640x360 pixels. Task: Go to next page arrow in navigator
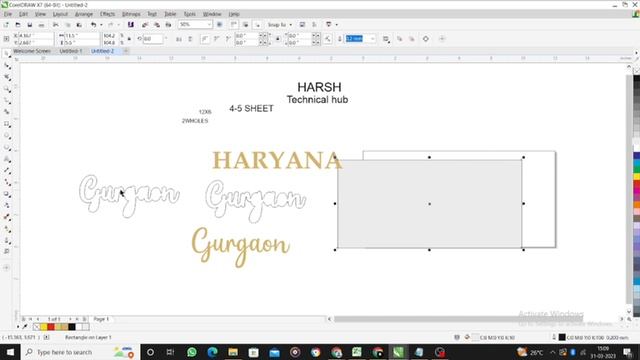pyautogui.click(x=70, y=319)
